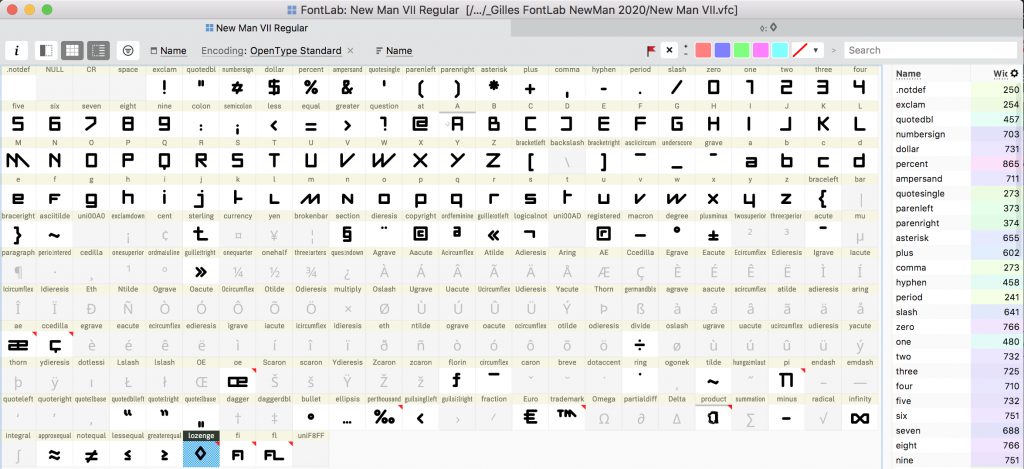
Task: Open the glyph list column settings gear
Action: [x=1015, y=73]
